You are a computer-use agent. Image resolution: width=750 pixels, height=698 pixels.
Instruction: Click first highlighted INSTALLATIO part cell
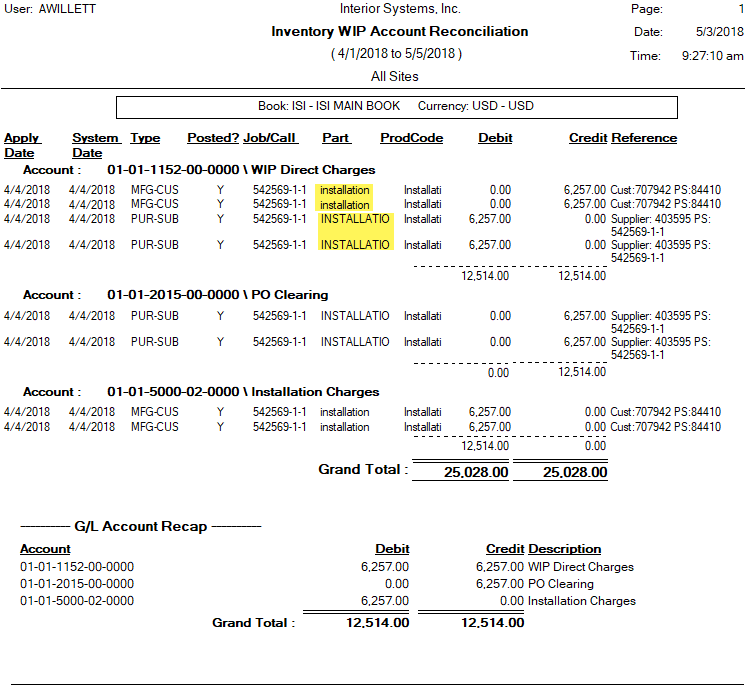click(x=355, y=219)
